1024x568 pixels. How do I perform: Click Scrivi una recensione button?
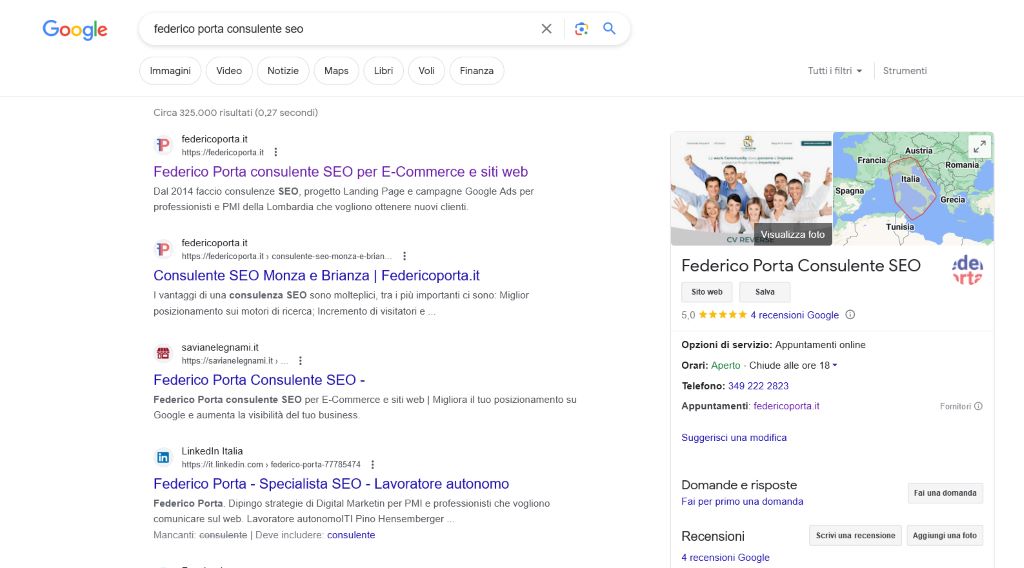(856, 535)
